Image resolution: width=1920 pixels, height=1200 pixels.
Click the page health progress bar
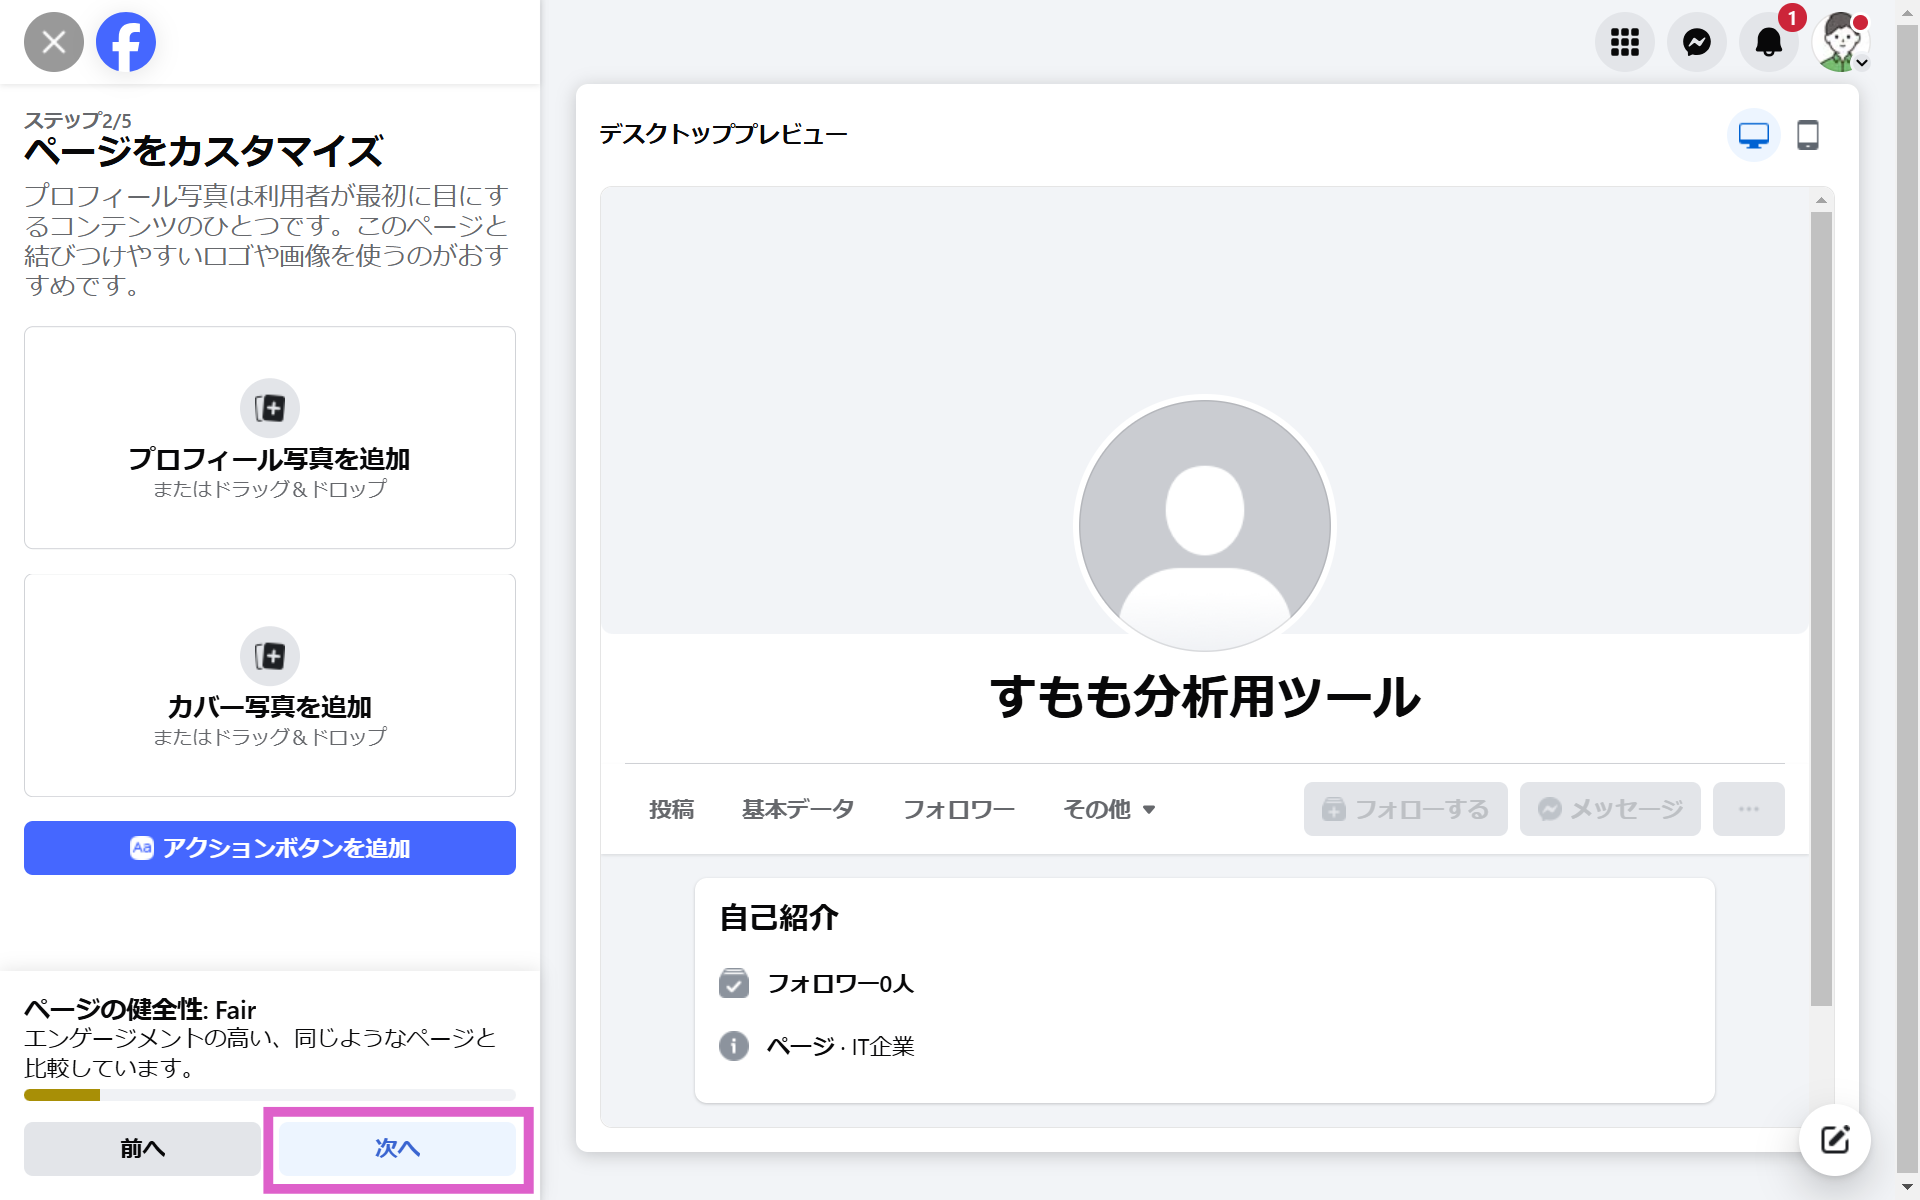coord(270,1095)
